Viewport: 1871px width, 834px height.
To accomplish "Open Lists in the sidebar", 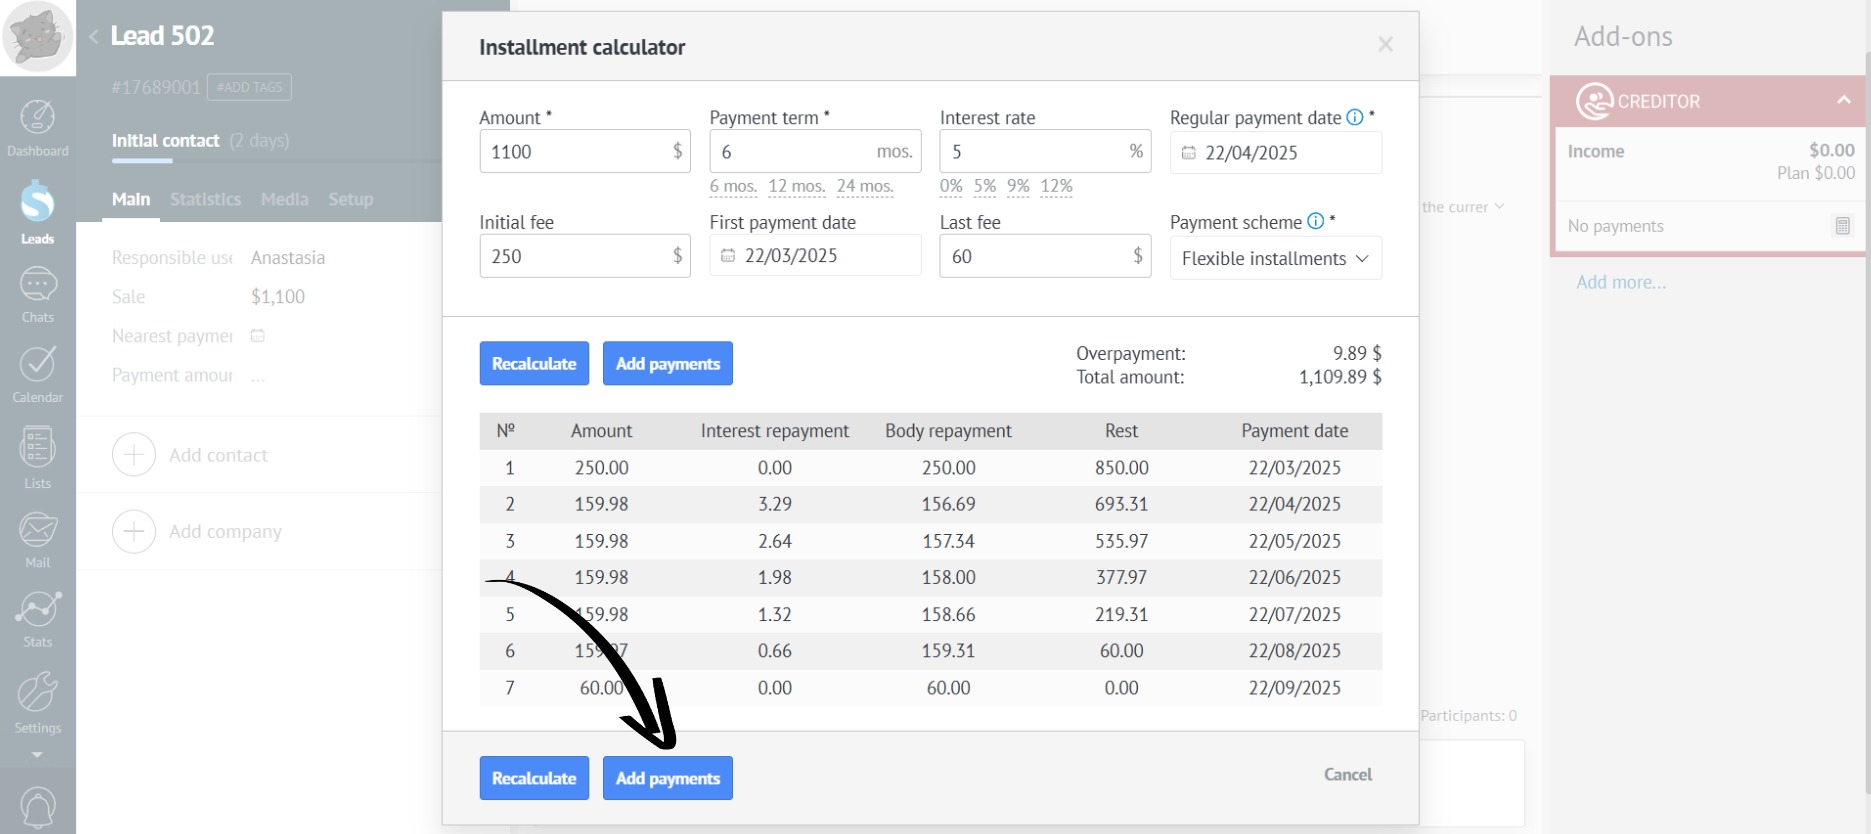I will tap(38, 457).
